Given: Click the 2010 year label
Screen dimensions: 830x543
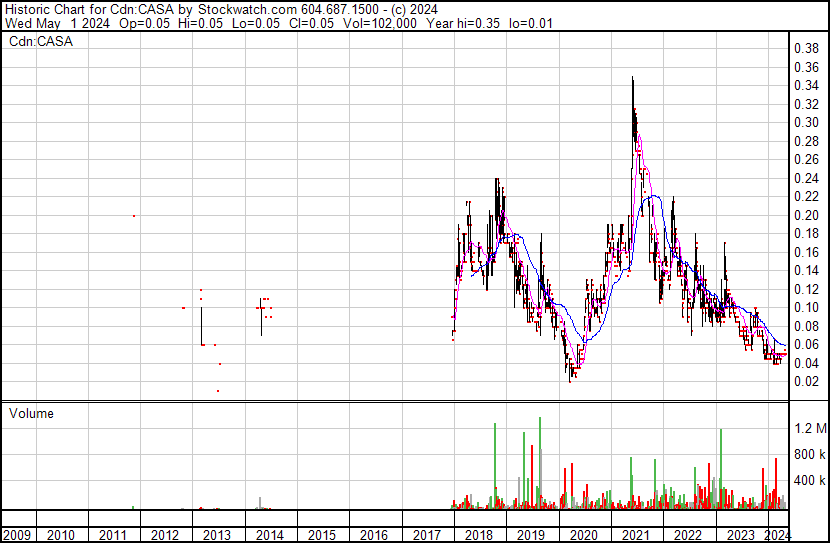Looking at the screenshot, I should [61, 535].
